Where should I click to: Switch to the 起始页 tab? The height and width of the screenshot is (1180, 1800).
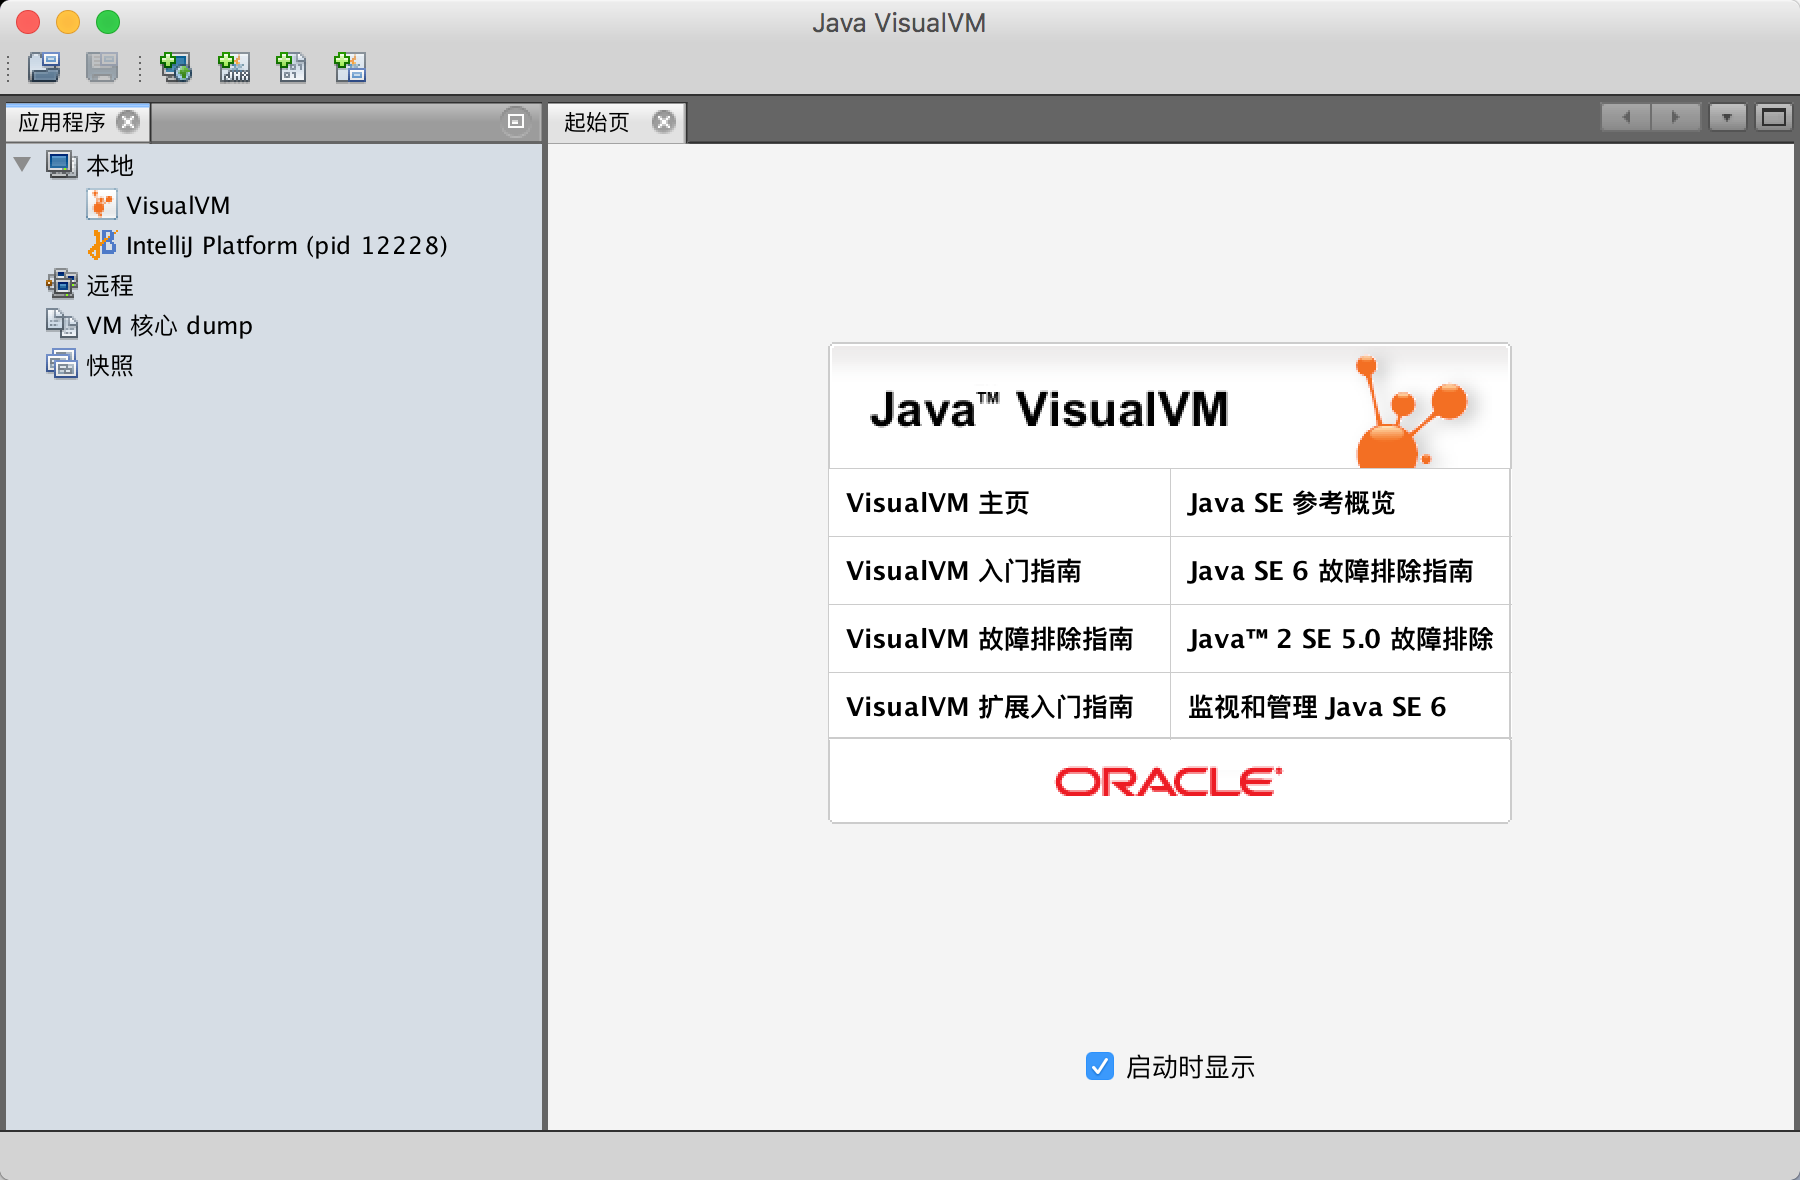(597, 122)
